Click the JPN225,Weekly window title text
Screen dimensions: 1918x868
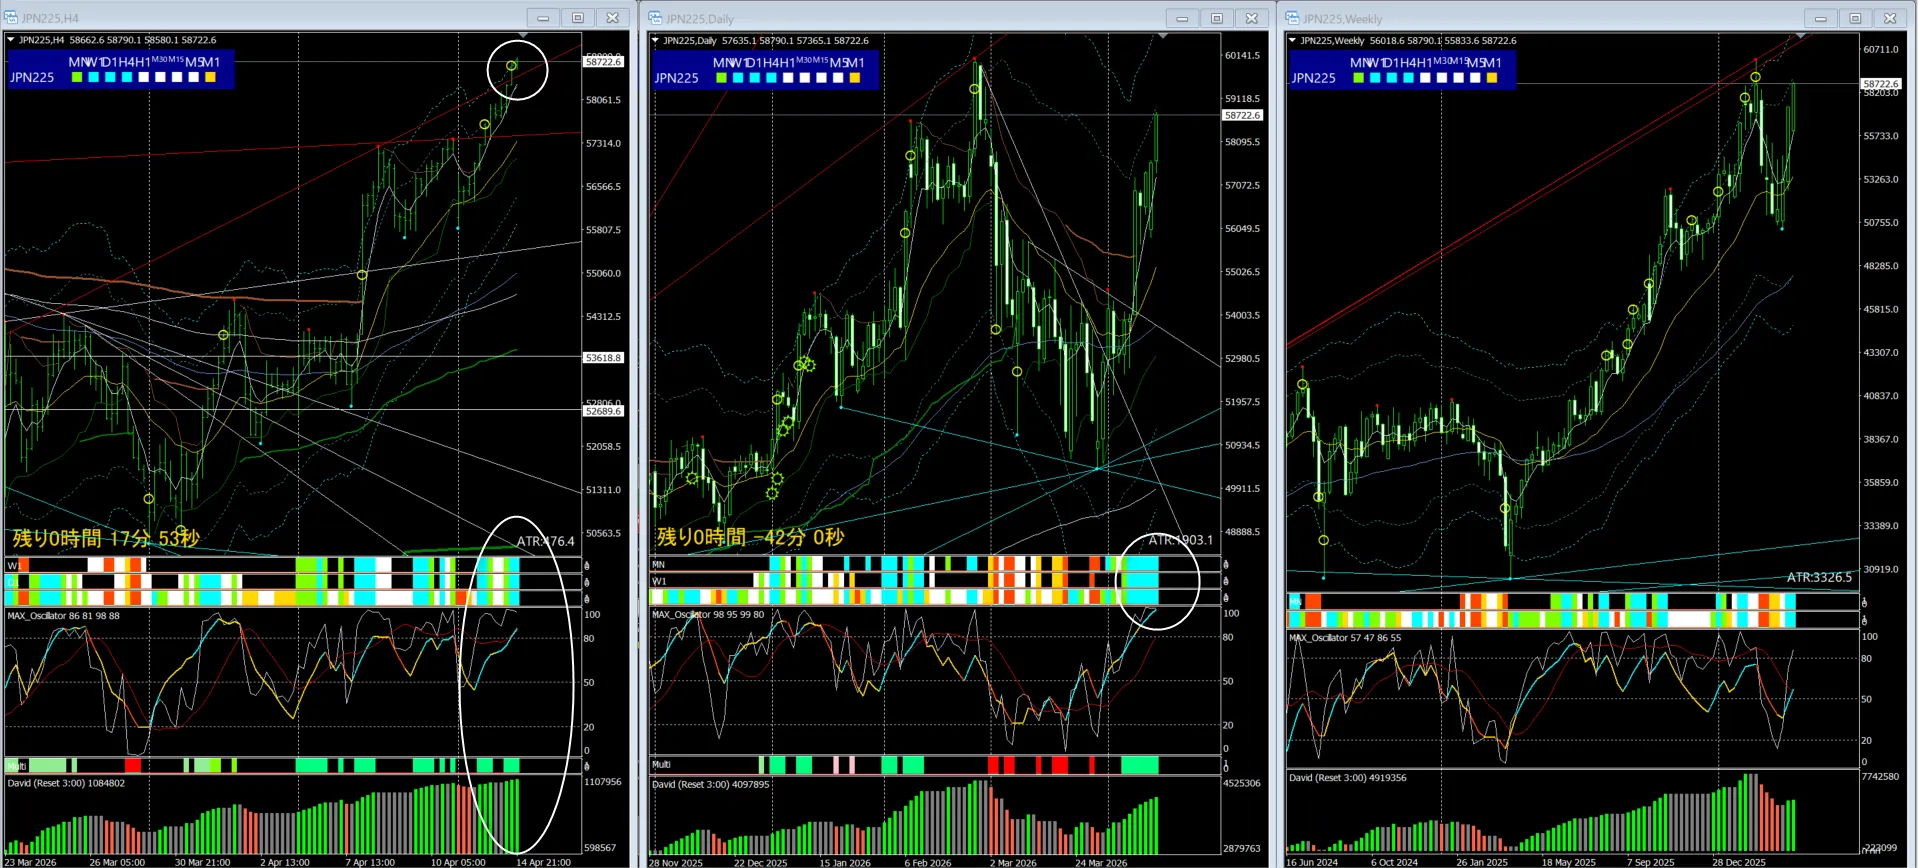point(1342,18)
